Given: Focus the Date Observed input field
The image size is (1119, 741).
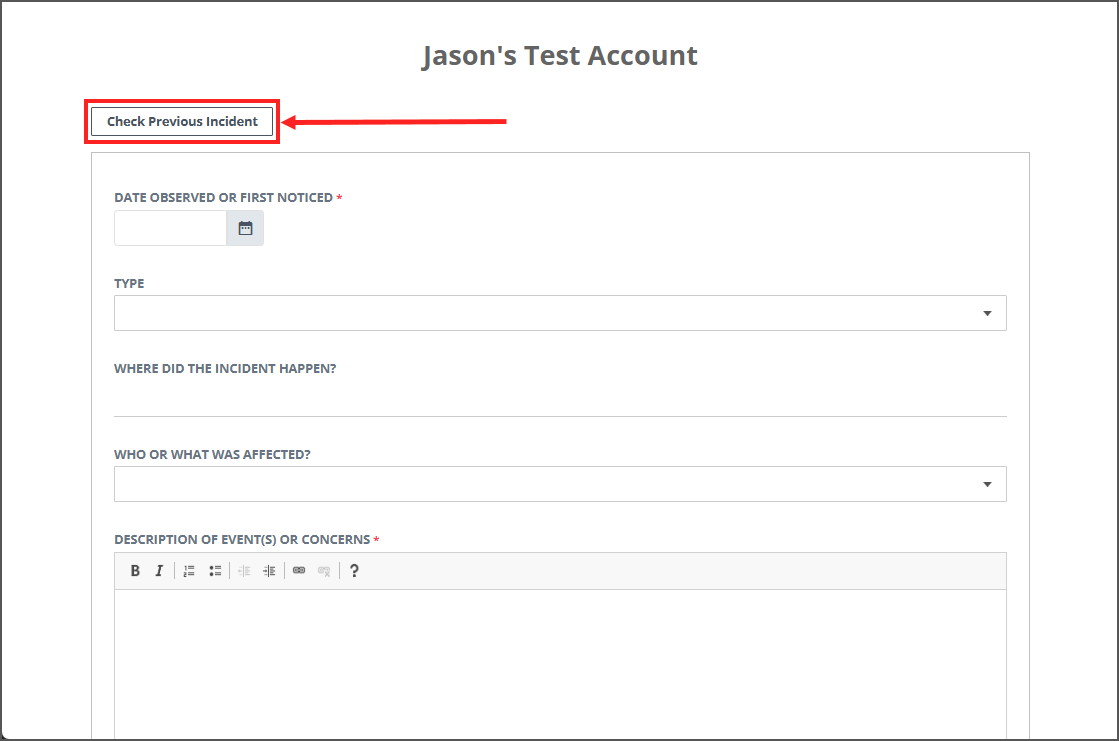Looking at the screenshot, I should tap(171, 228).
